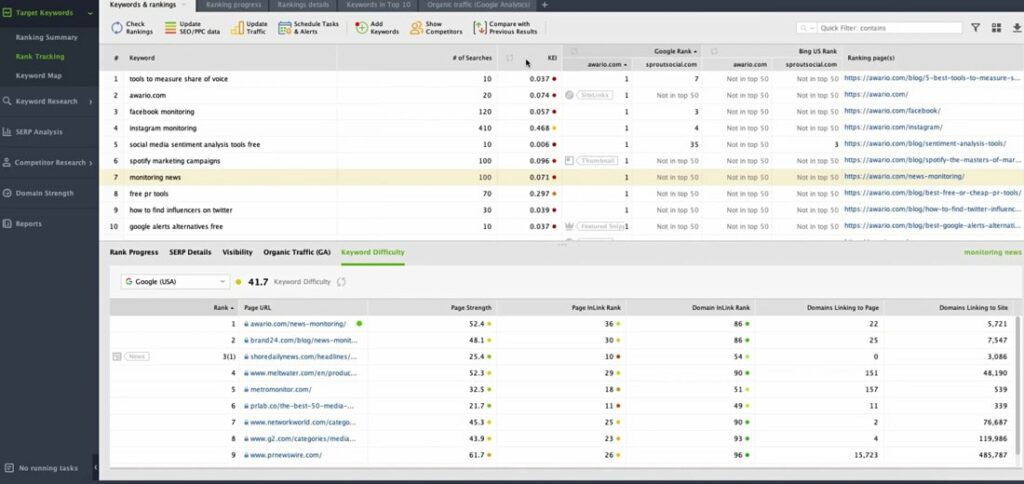Open the awario.com/facebook/ ranking page link
The image size is (1024, 484).
click(x=892, y=111)
